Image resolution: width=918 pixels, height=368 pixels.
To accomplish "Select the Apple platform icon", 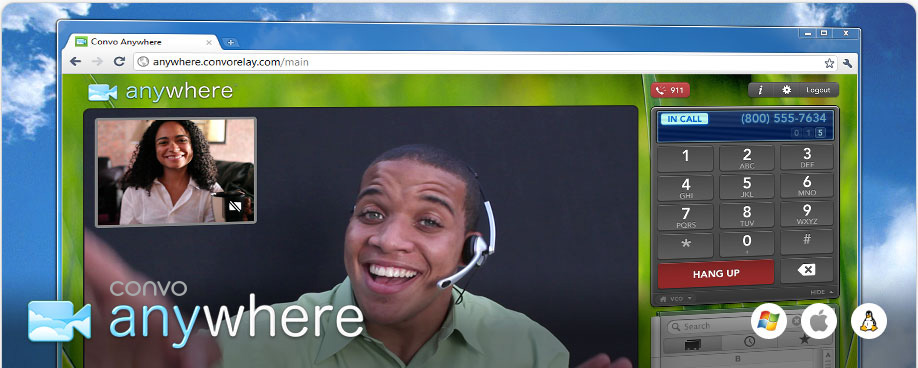I will point(818,321).
